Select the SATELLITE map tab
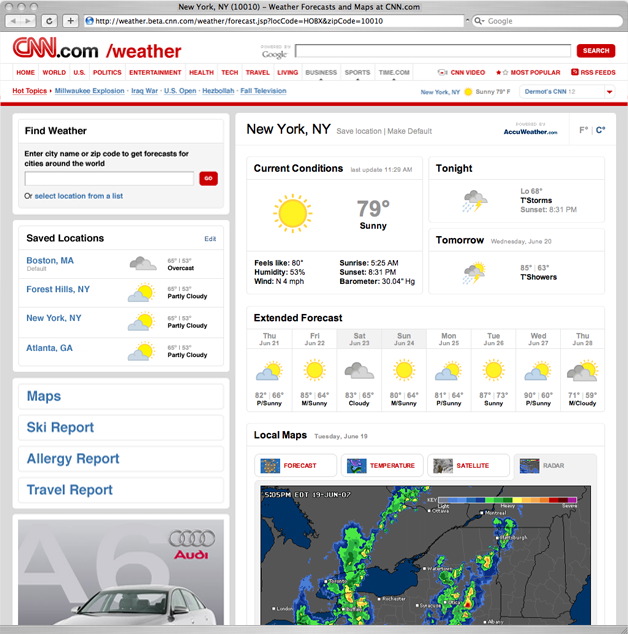This screenshot has width=628, height=634. coord(469,465)
